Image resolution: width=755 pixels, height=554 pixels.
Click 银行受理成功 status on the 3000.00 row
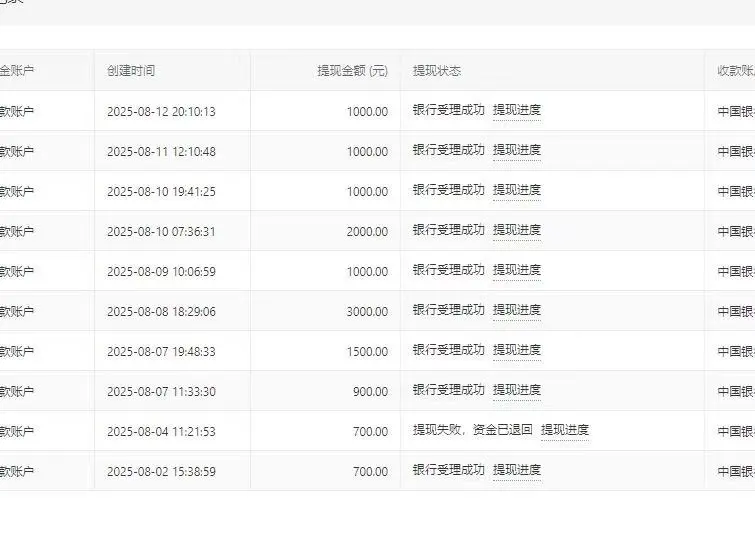[448, 310]
